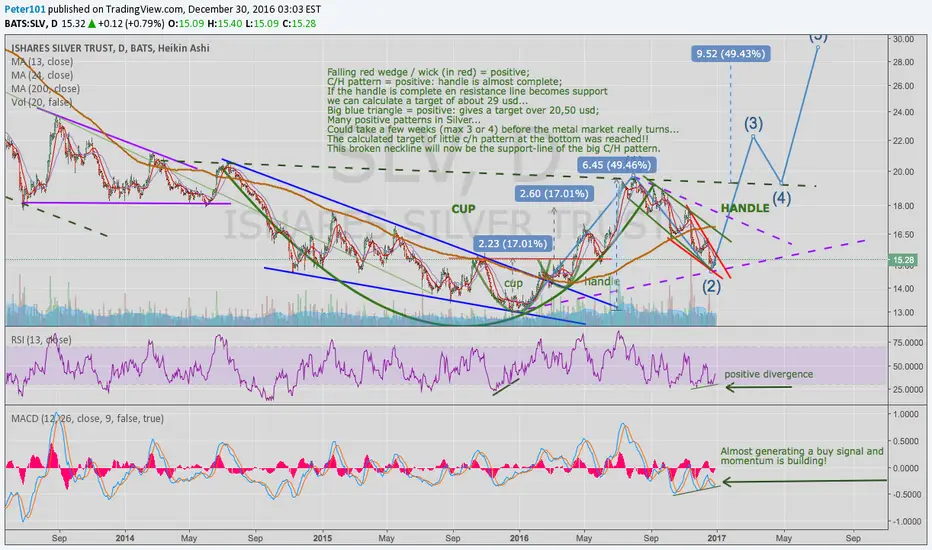Click the 2017 label on the time axis
Screen dimensions: 932x550
[717, 538]
